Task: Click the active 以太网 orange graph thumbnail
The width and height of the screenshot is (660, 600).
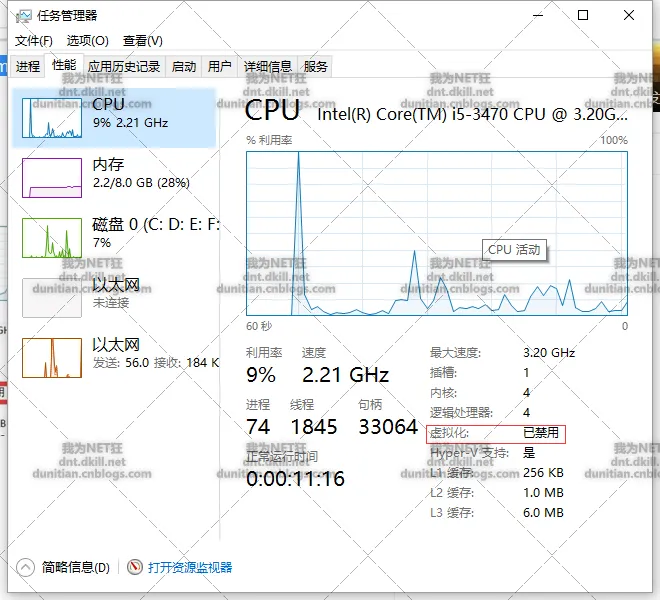Action: [x=52, y=357]
